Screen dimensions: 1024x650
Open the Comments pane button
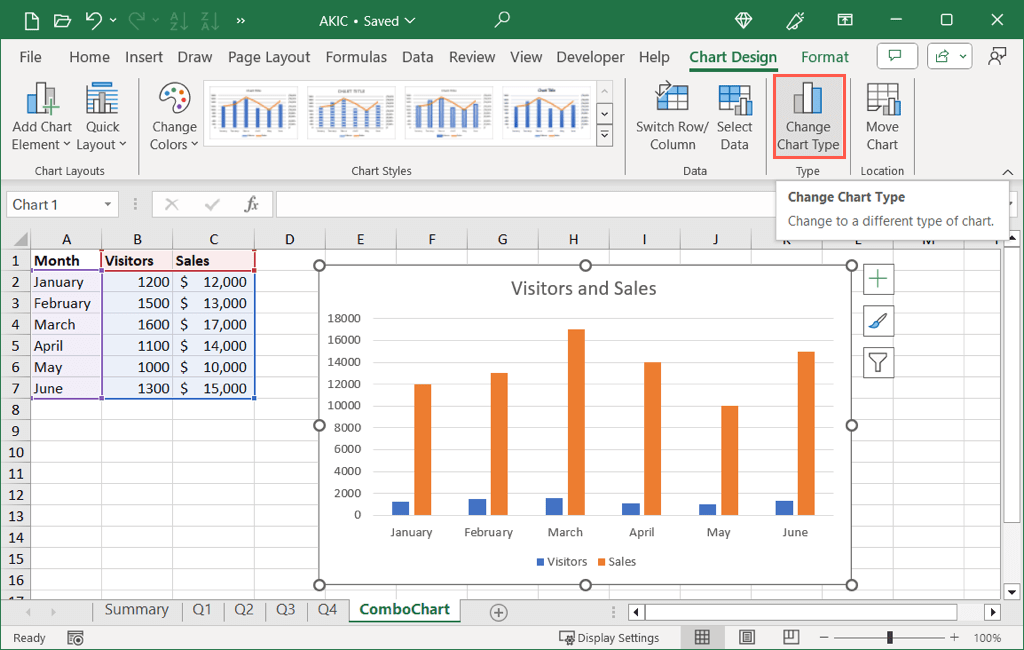(x=897, y=56)
